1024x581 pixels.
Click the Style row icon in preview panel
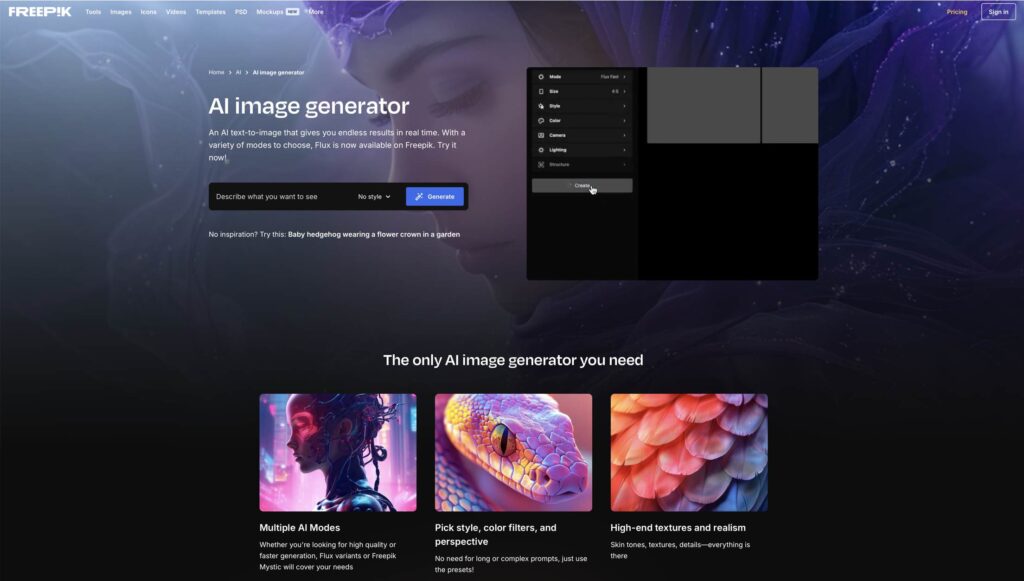click(541, 106)
